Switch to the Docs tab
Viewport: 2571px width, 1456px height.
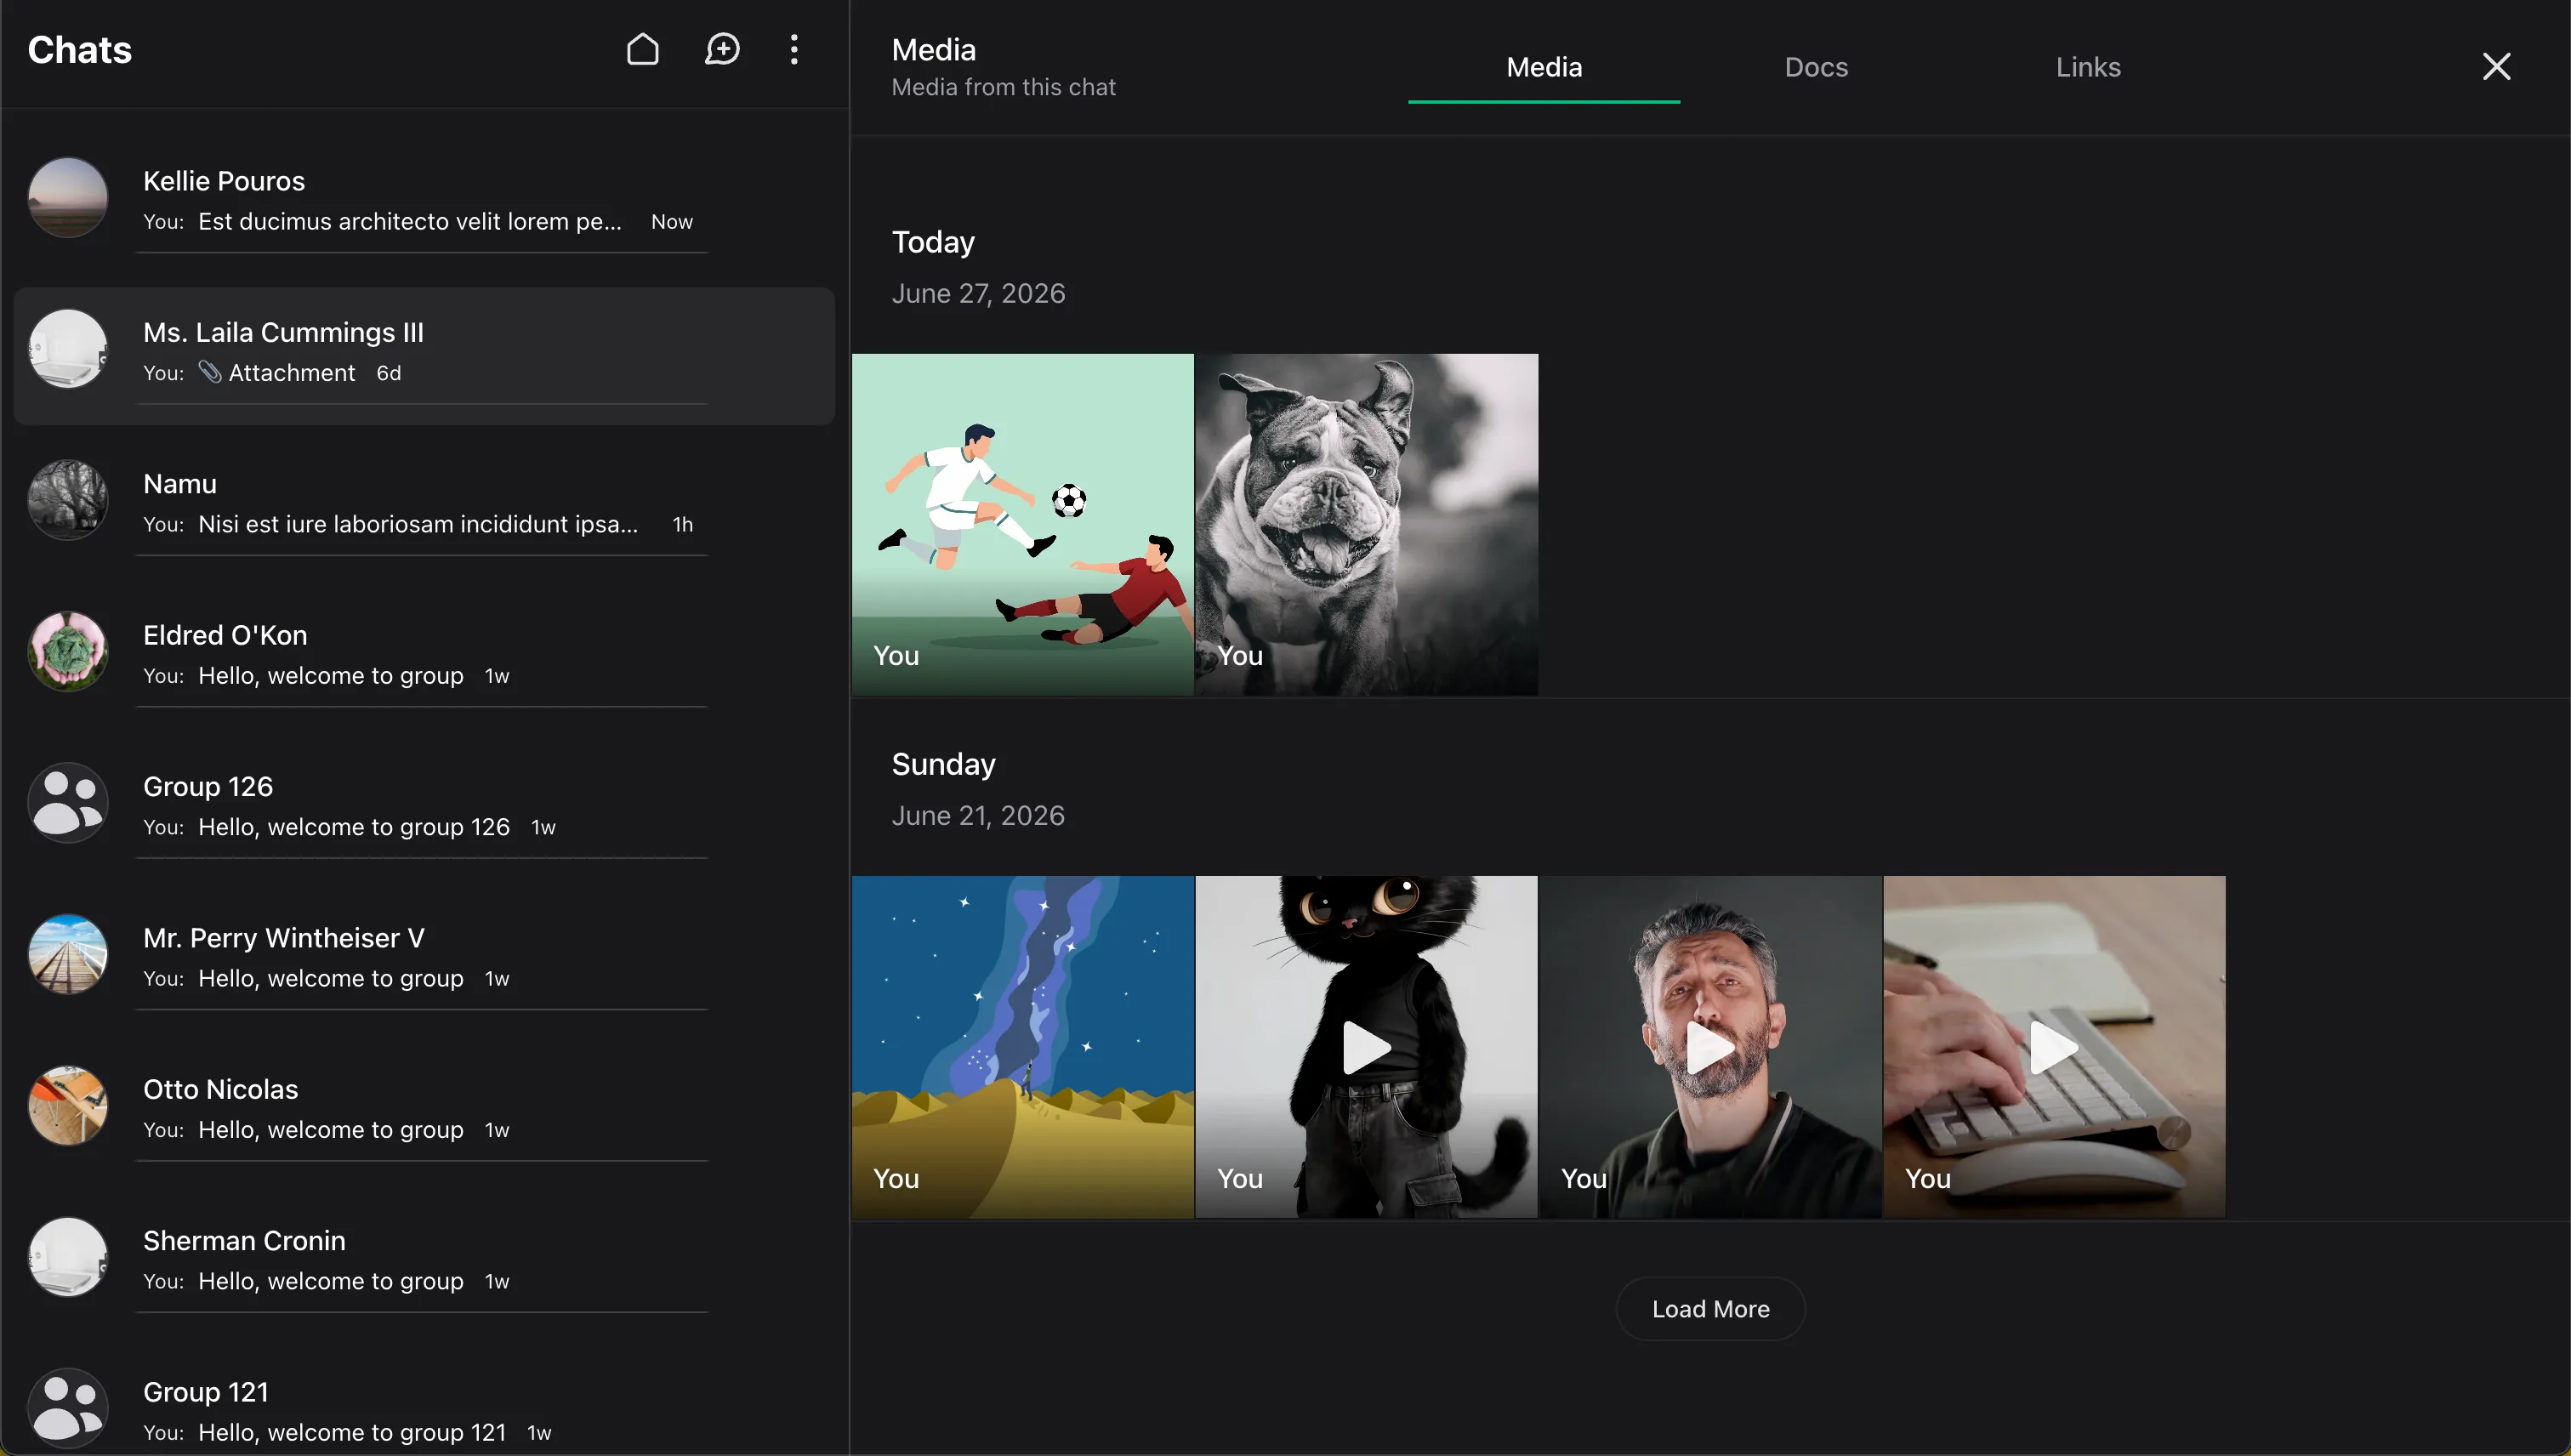(x=1816, y=67)
